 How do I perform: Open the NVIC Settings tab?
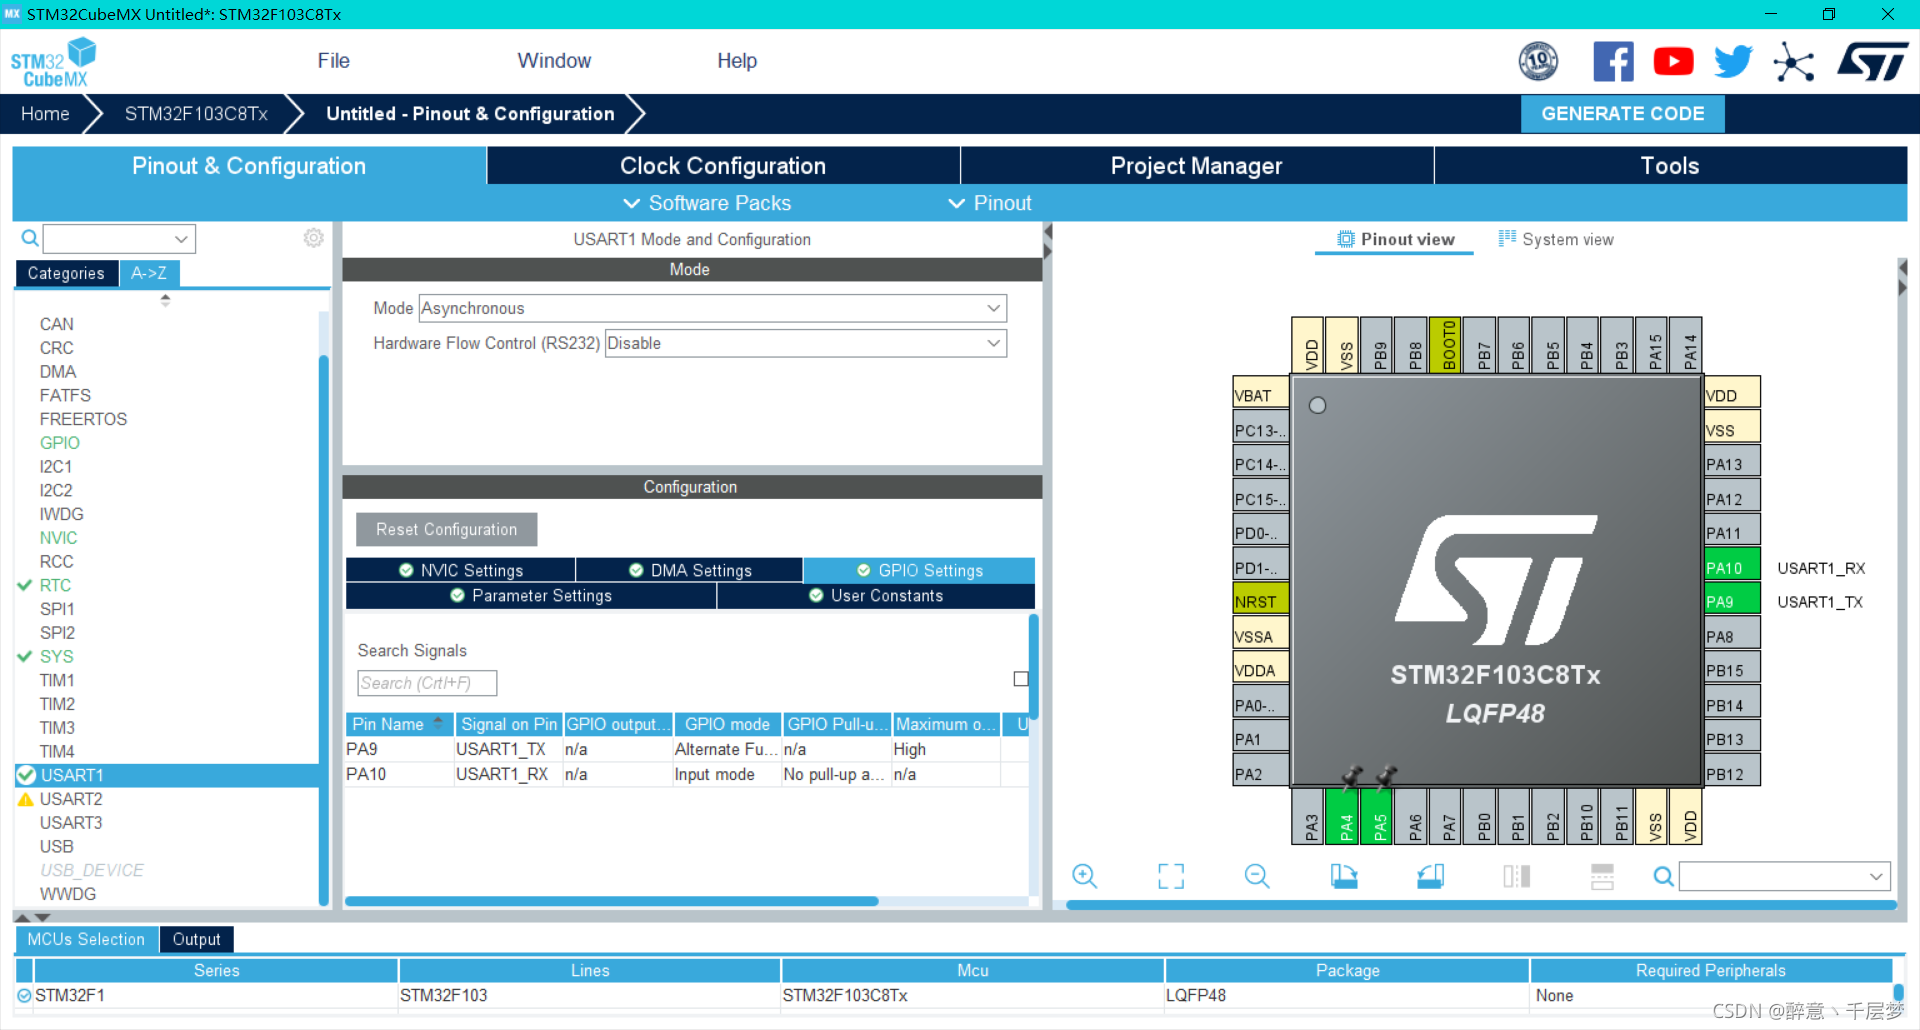point(461,570)
